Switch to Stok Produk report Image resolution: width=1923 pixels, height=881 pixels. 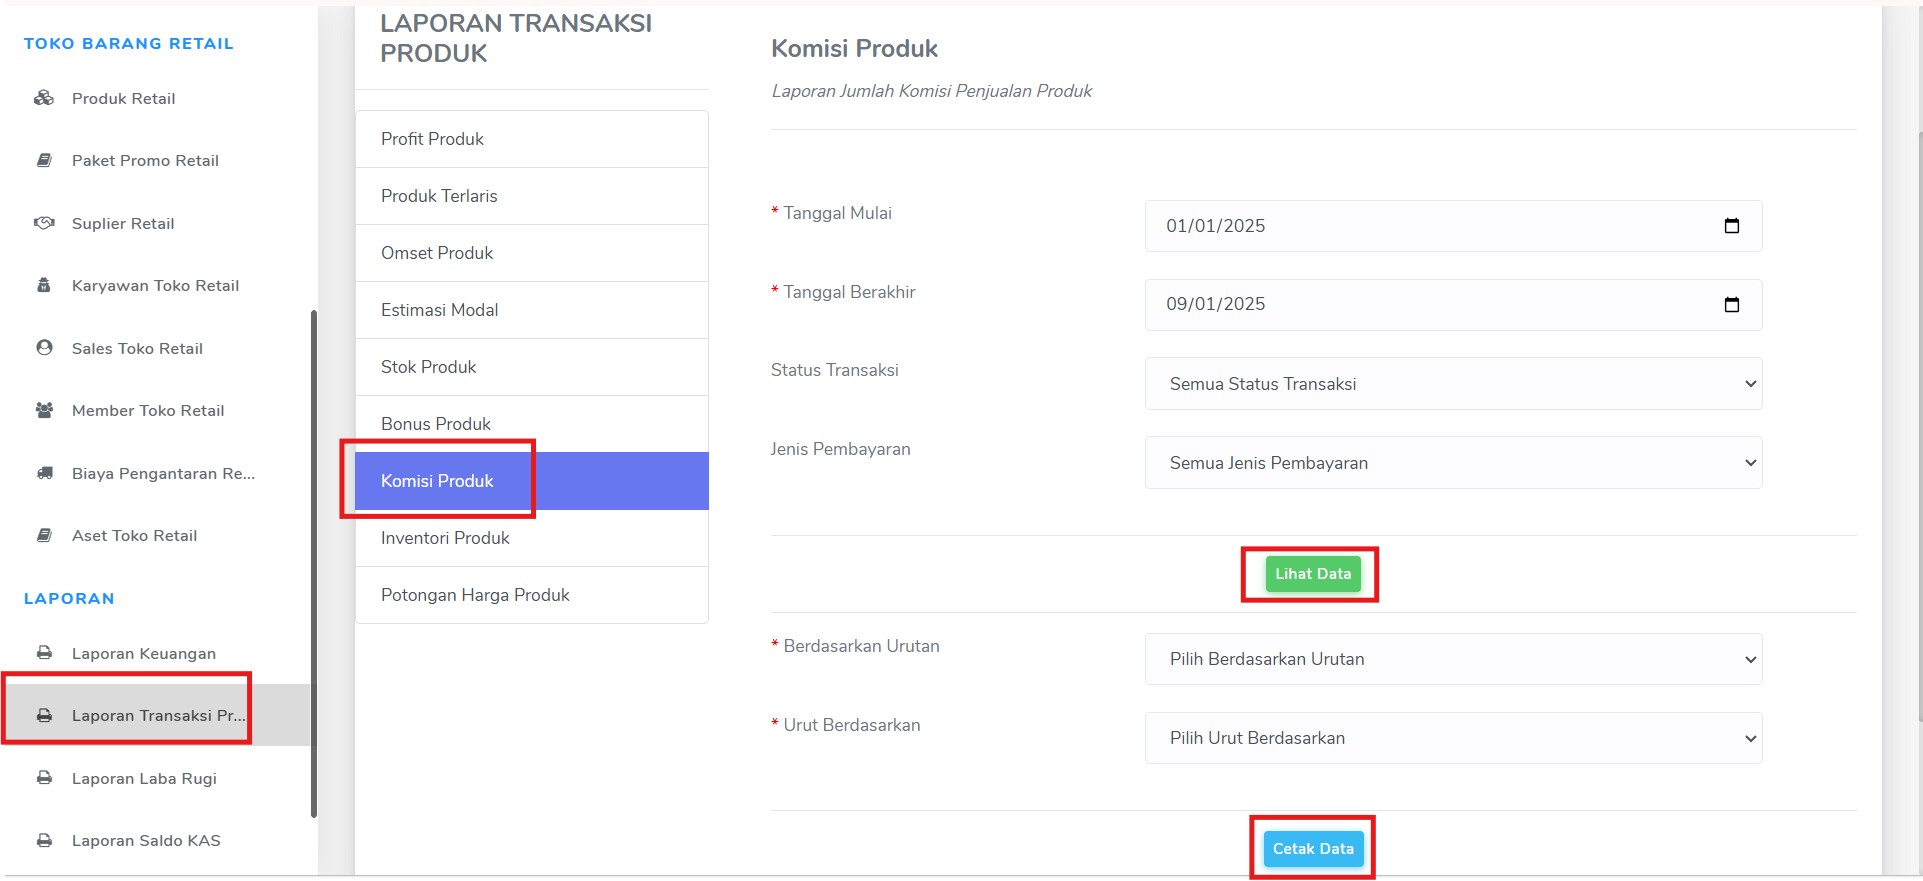pos(532,367)
